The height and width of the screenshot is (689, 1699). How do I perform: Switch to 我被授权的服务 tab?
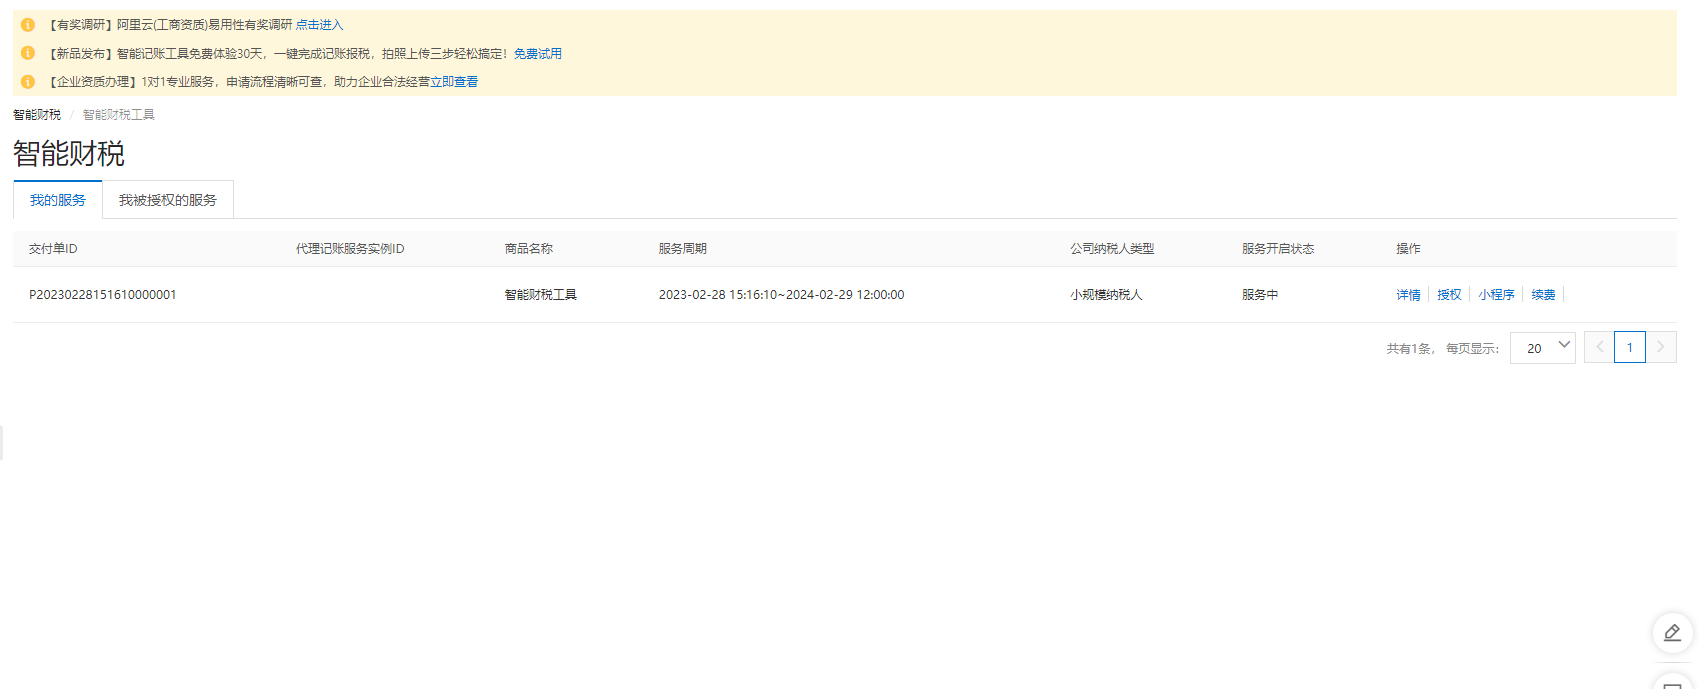[168, 200]
